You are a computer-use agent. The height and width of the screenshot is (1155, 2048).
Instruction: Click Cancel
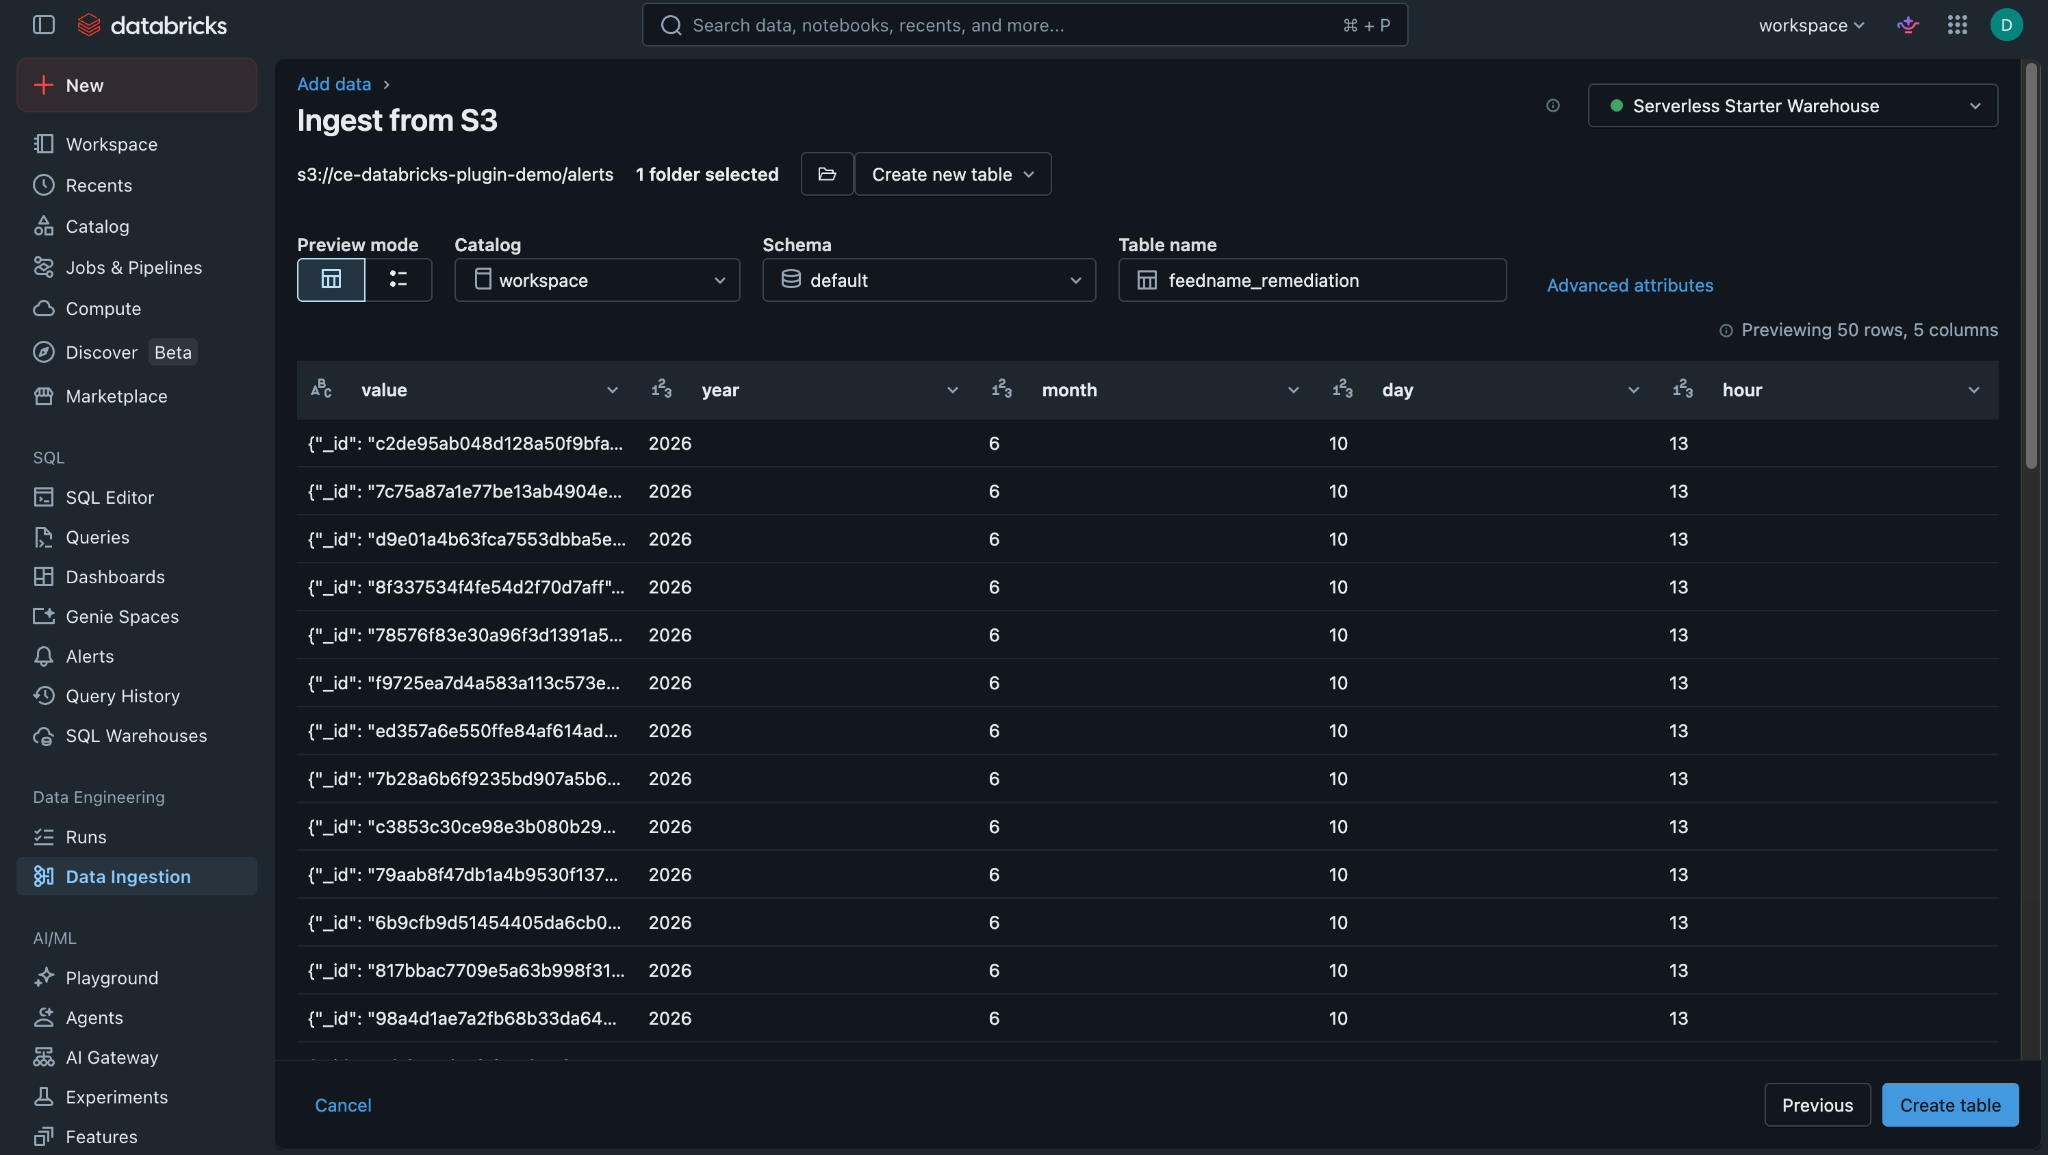coord(343,1105)
